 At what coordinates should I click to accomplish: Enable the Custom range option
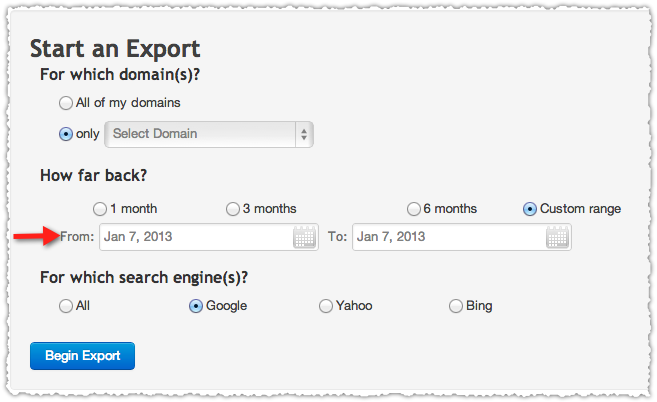pyautogui.click(x=530, y=209)
